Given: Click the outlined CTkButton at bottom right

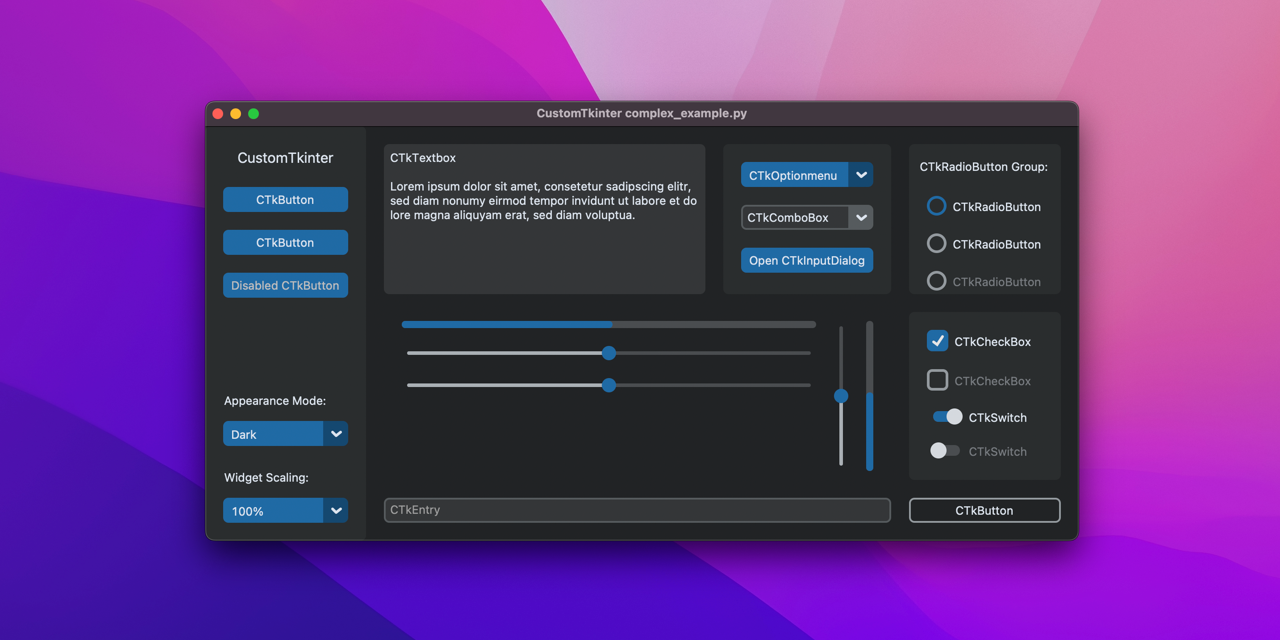Looking at the screenshot, I should (x=984, y=510).
